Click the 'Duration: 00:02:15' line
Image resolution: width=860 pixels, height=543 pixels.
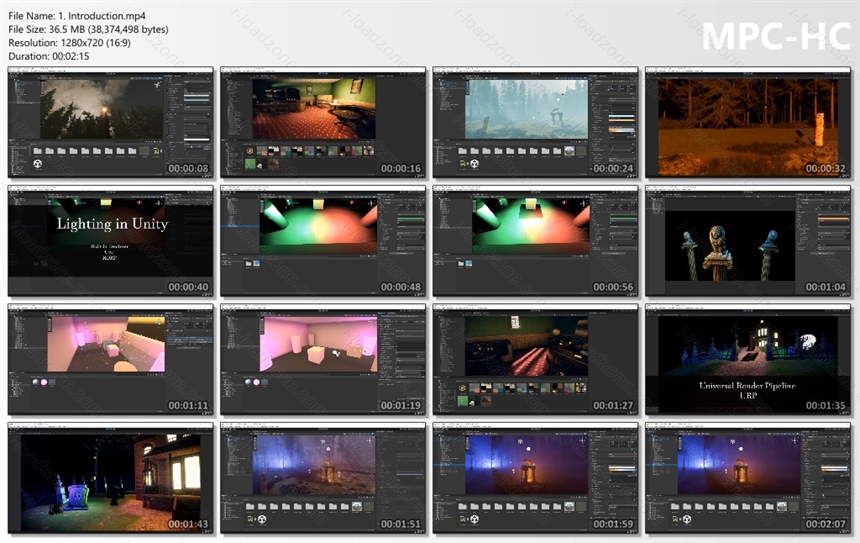[x=49, y=56]
